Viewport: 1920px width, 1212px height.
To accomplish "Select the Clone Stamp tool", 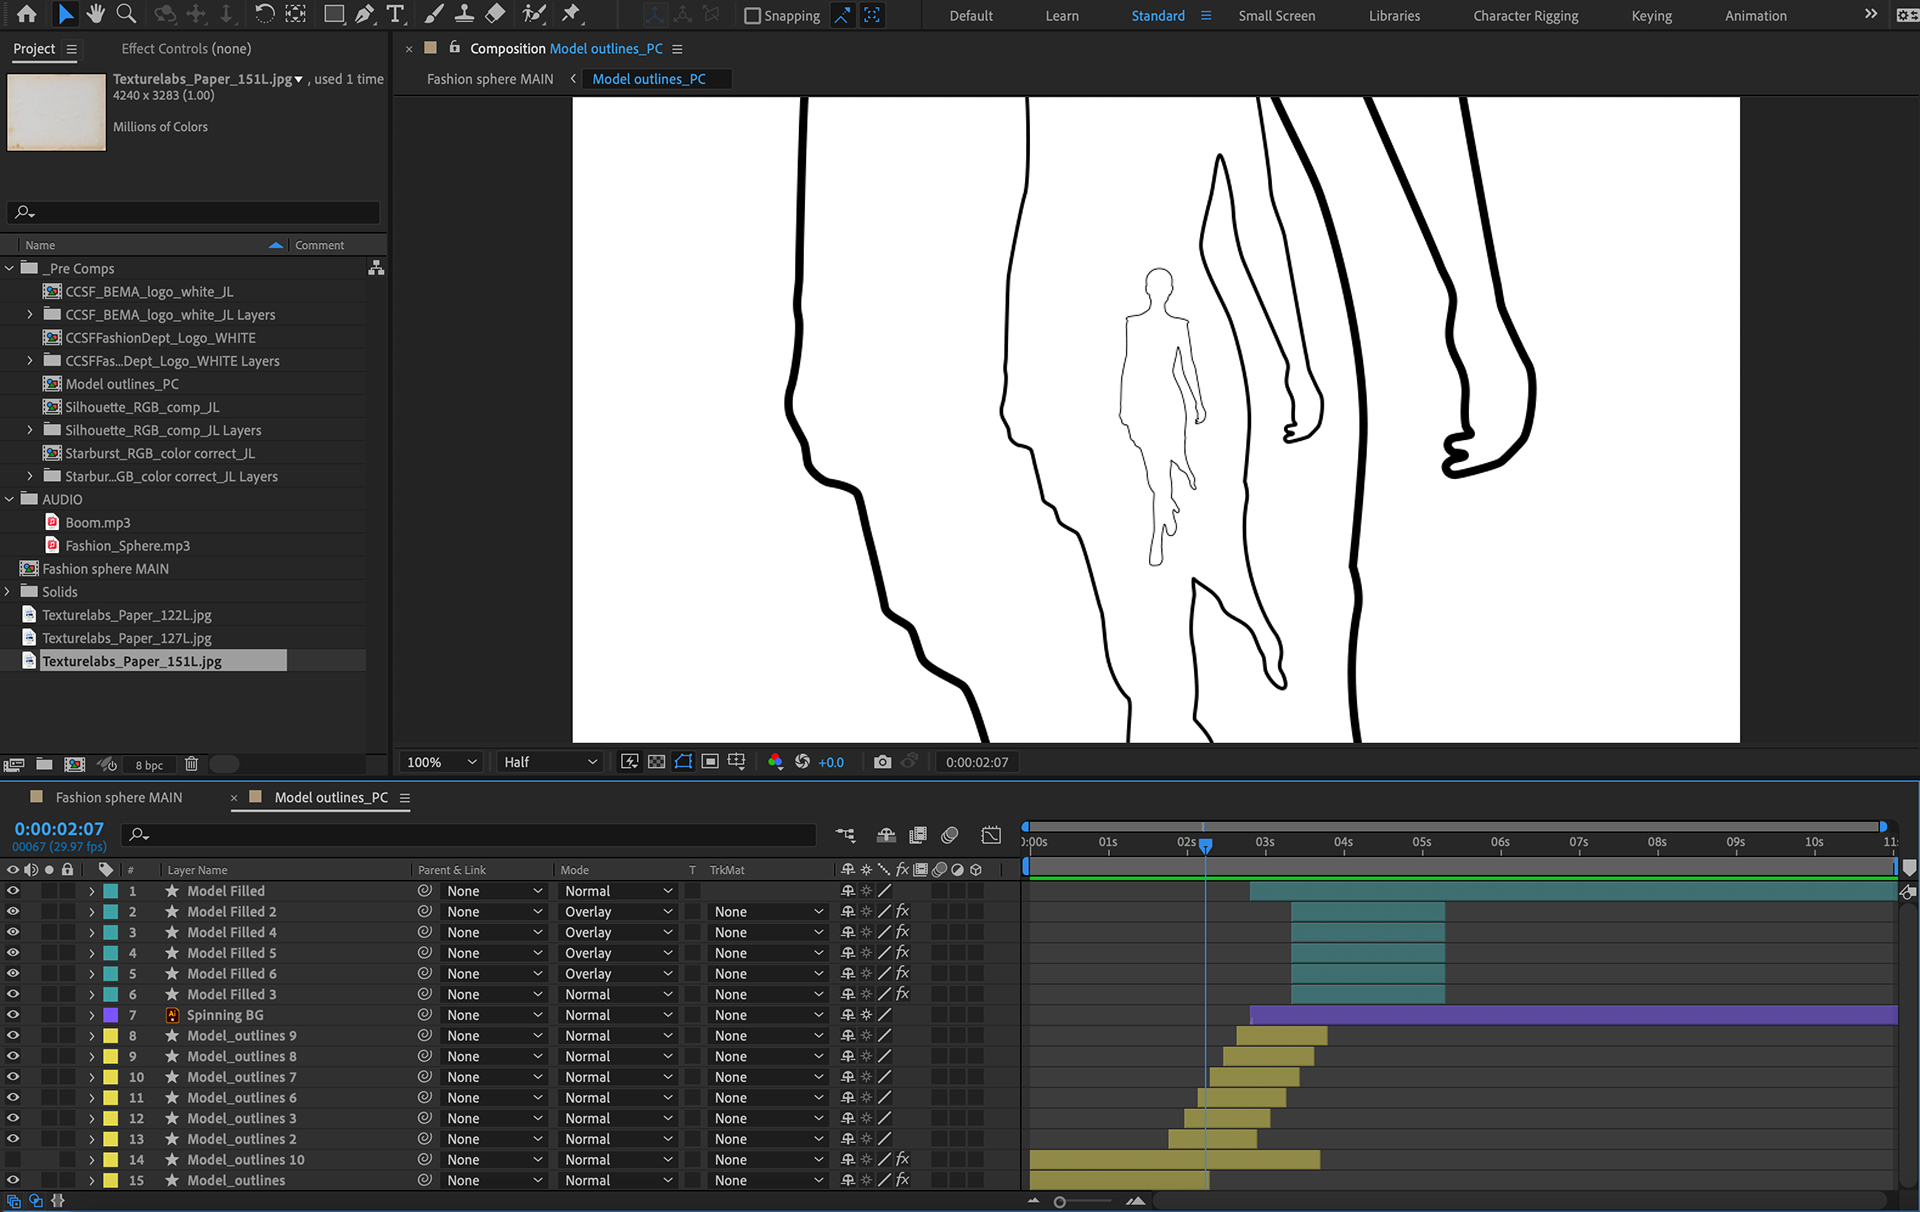I will tap(464, 14).
